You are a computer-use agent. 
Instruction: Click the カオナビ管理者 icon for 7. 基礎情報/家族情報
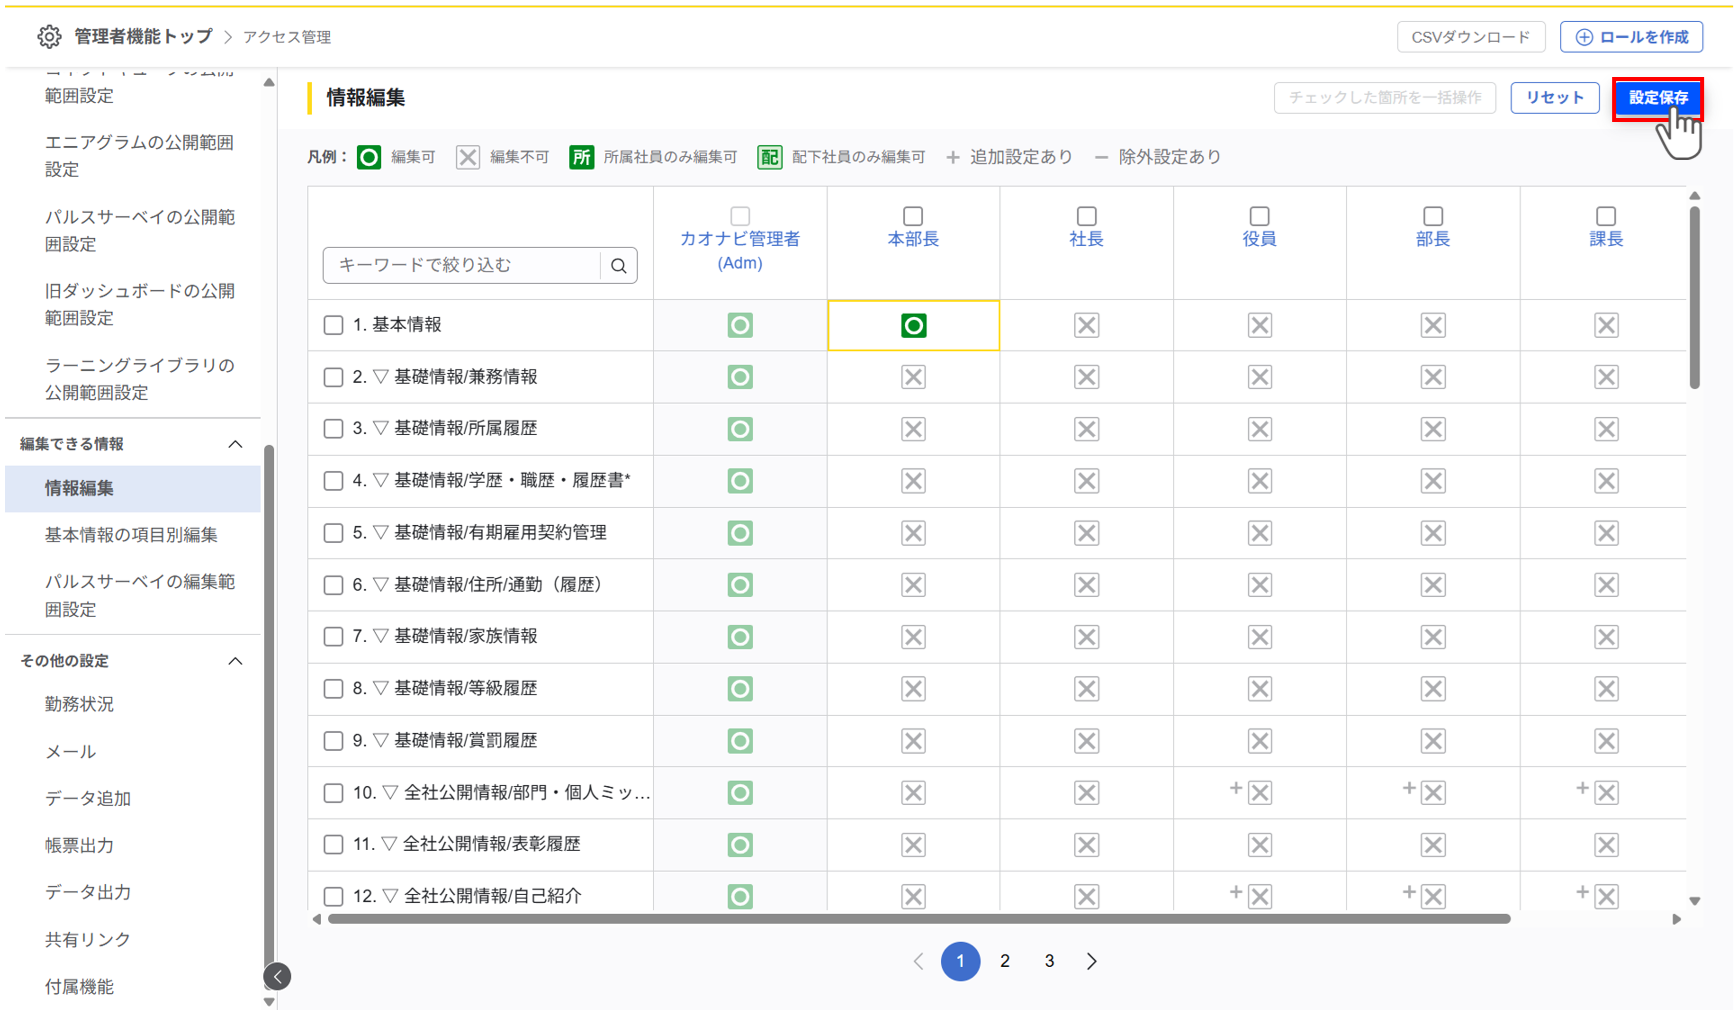tap(740, 637)
